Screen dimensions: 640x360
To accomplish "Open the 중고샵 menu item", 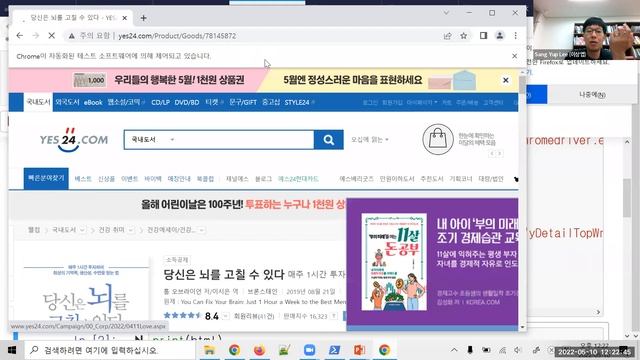I will (271, 102).
